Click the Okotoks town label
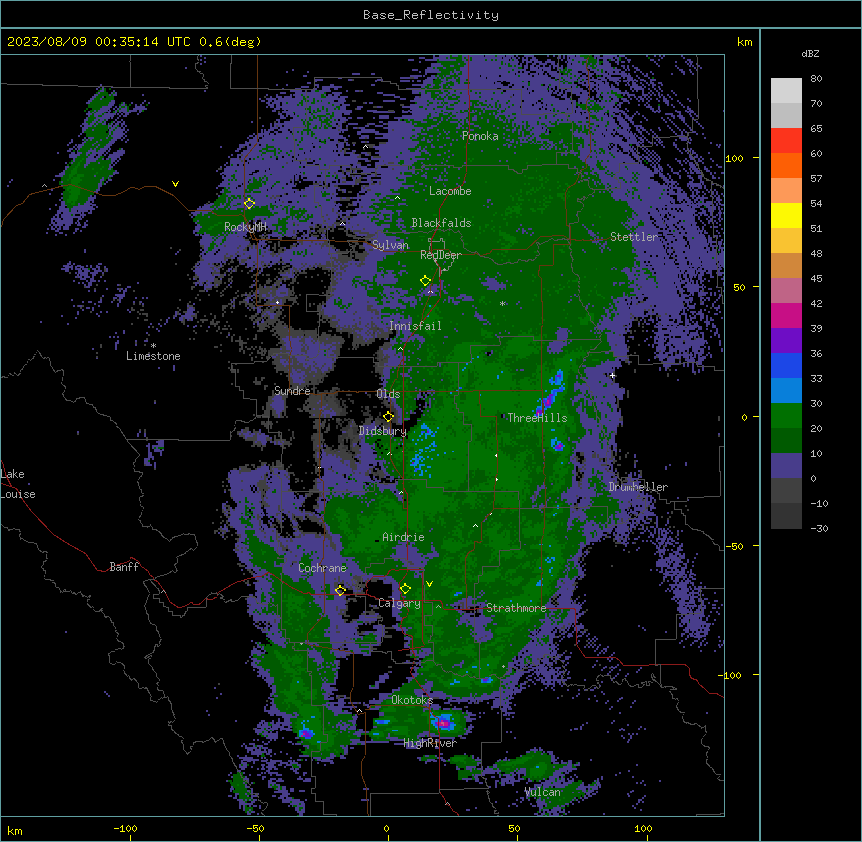The image size is (862, 842). (412, 700)
